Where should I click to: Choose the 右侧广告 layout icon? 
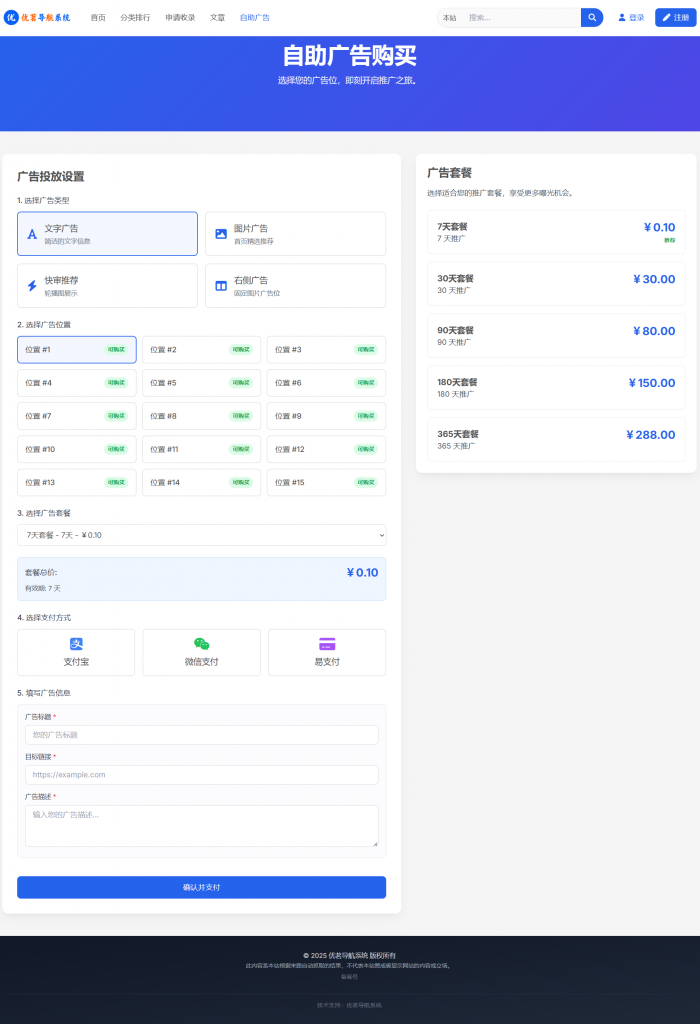click(x=221, y=286)
